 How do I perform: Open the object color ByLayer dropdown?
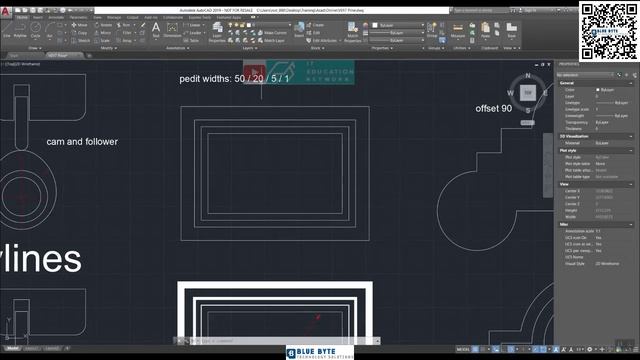coord(398,25)
